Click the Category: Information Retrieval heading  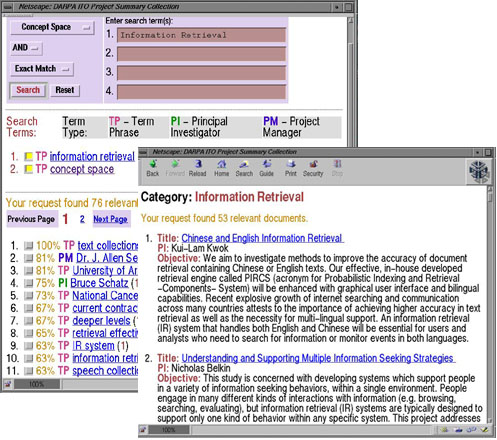click(x=222, y=197)
